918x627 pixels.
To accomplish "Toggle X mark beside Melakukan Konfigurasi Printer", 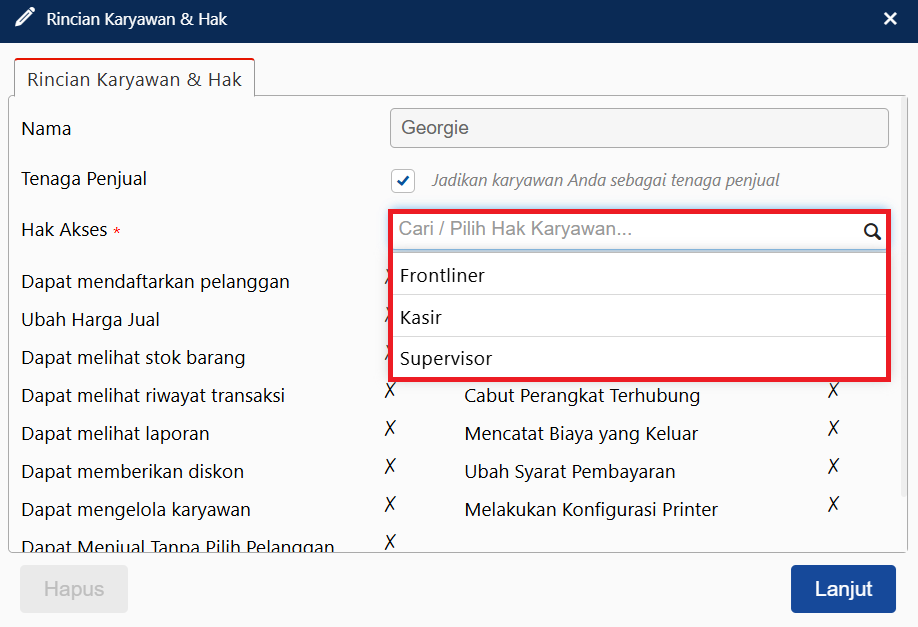I will [832, 504].
